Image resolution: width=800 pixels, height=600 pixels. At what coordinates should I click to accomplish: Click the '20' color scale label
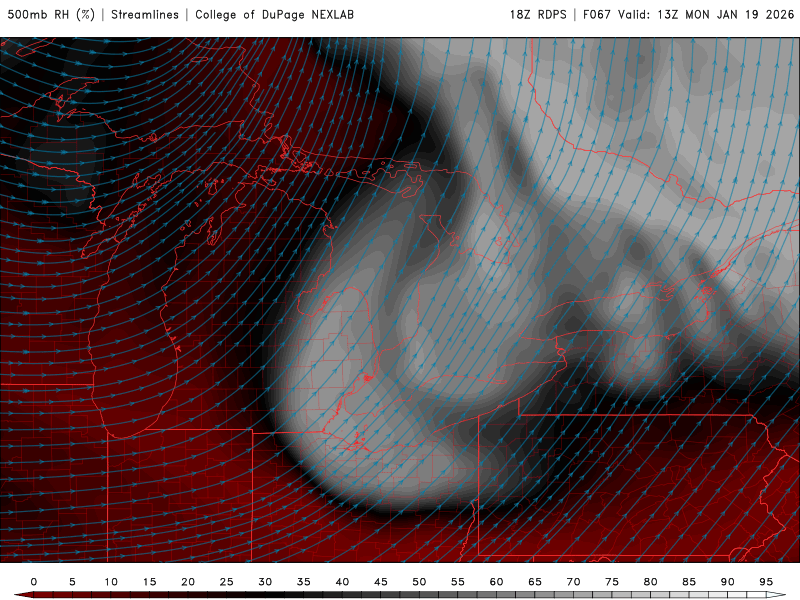coord(188,582)
